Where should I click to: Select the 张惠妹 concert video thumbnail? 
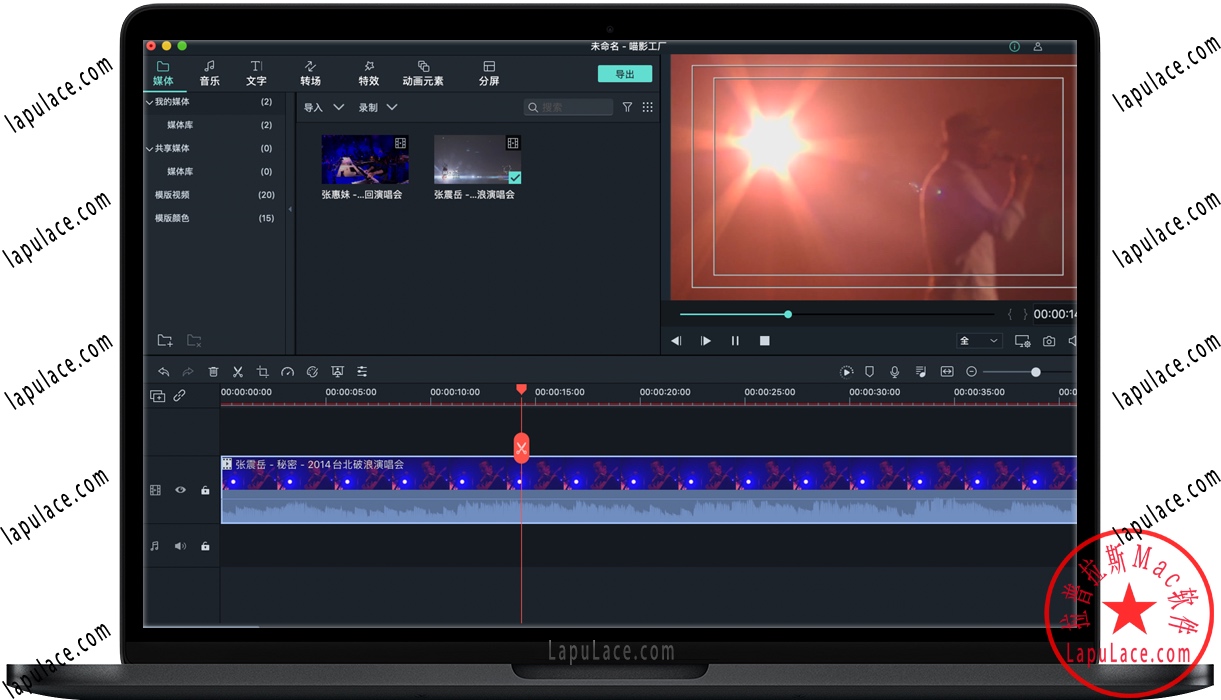click(x=364, y=160)
